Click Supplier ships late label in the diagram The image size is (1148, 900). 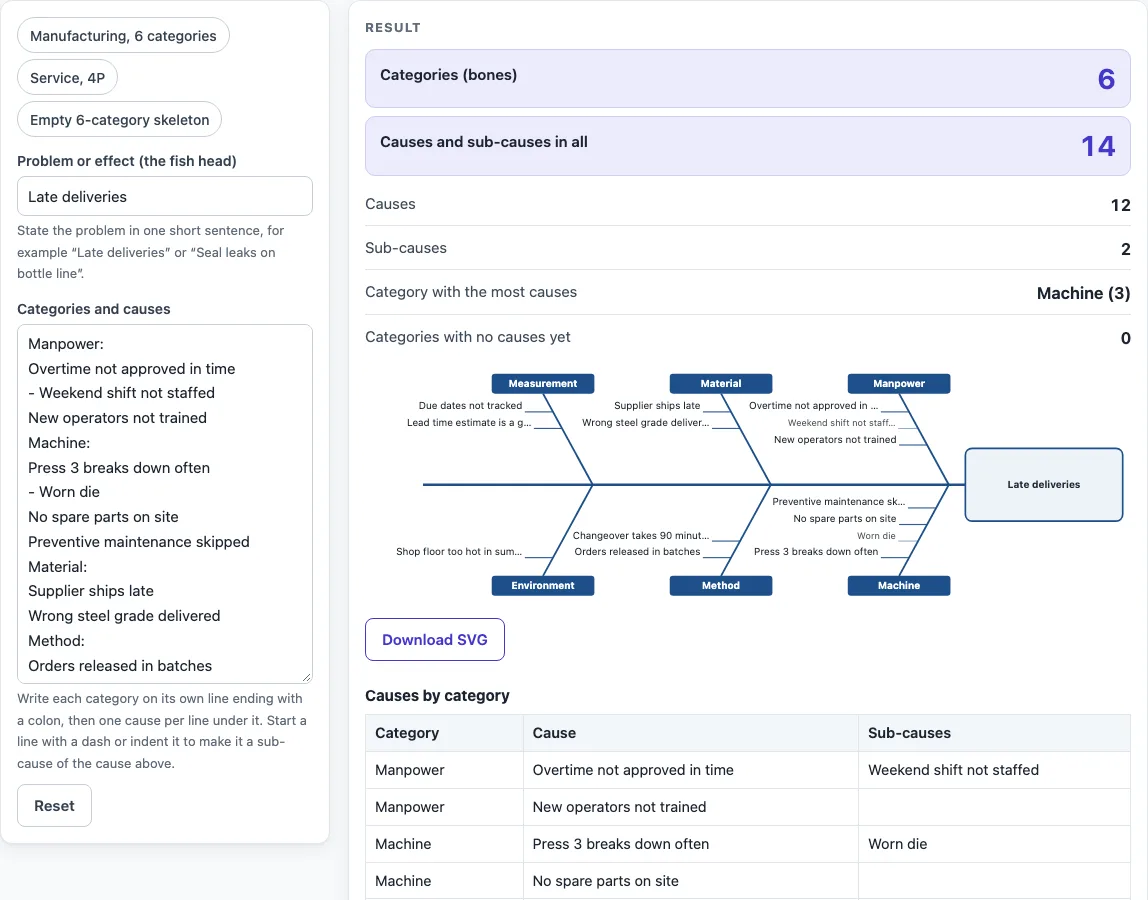[x=657, y=406]
